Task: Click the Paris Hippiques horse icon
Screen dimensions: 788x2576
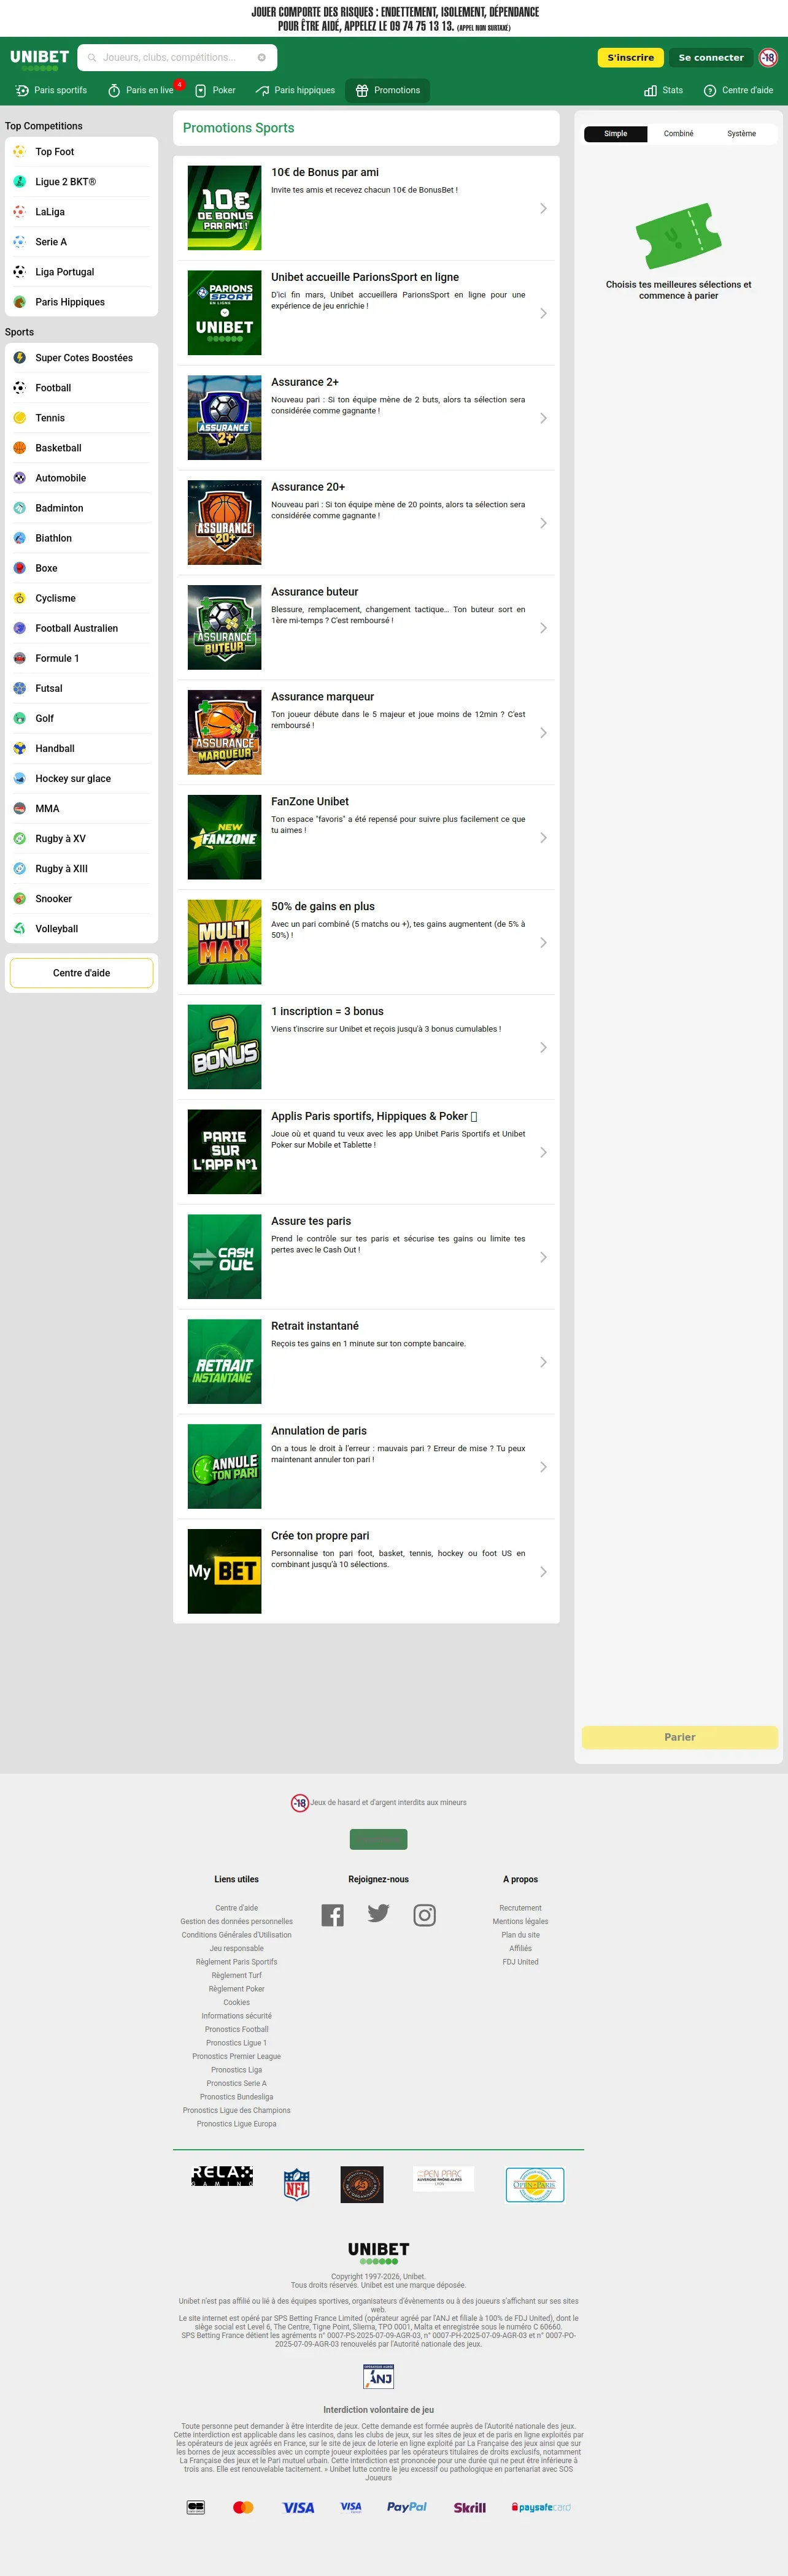Action: pyautogui.click(x=19, y=302)
